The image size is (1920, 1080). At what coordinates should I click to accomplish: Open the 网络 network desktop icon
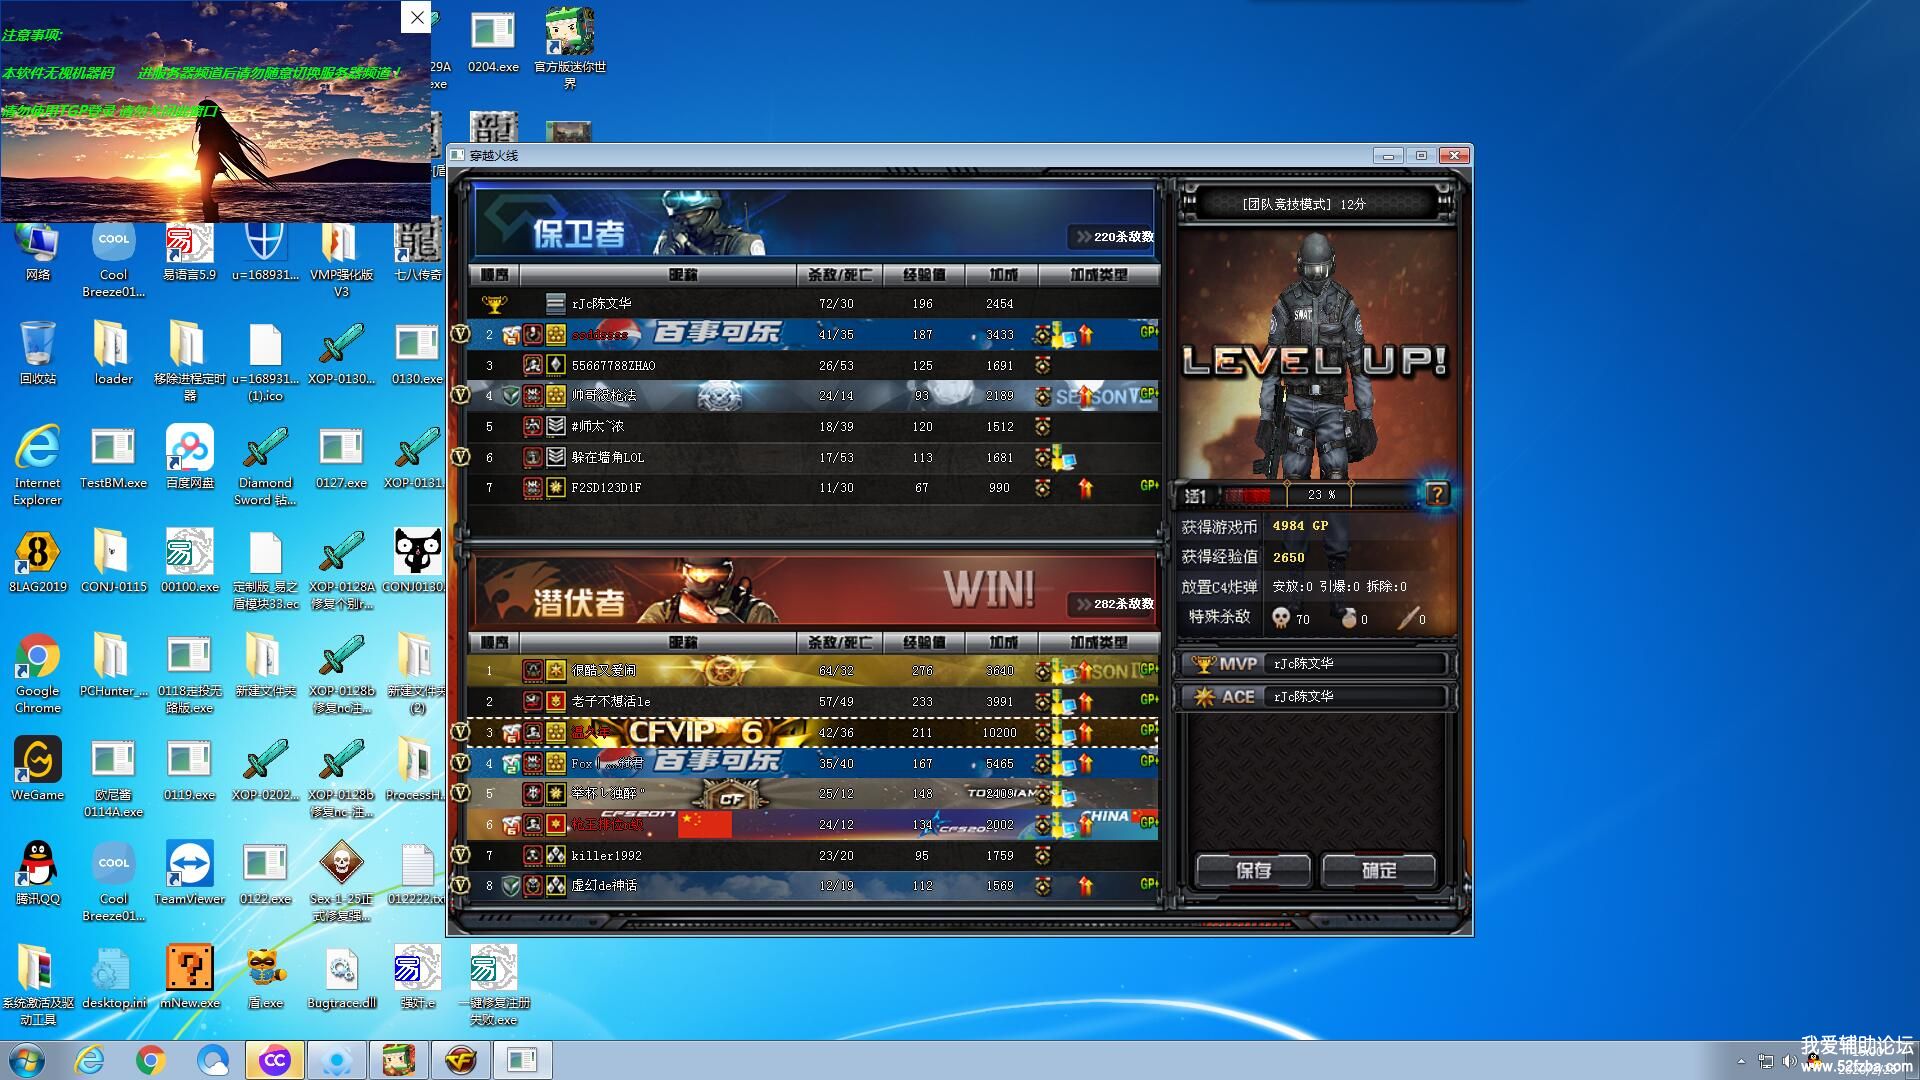pyautogui.click(x=38, y=250)
